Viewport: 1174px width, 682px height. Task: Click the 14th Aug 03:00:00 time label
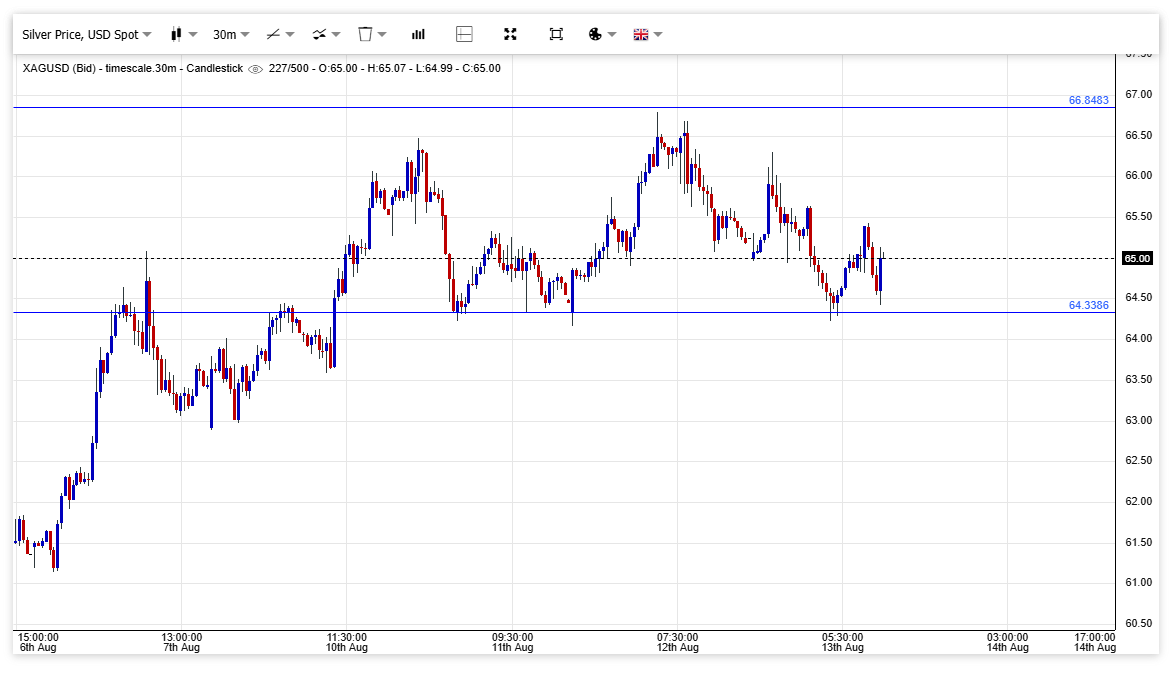(1007, 642)
